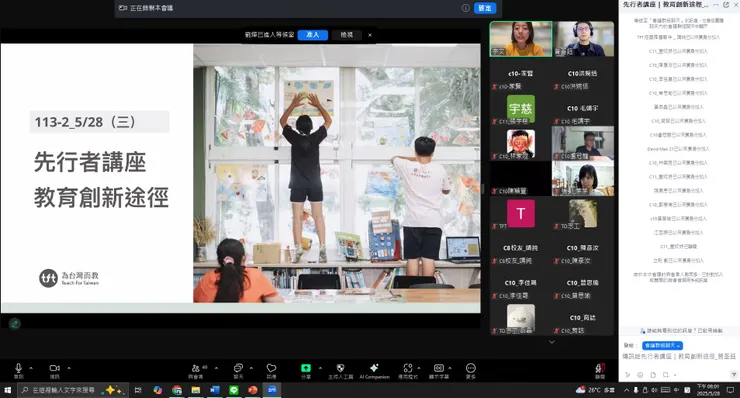Open video options arrow beside camera
The height and width of the screenshot is (398, 740).
[69, 368]
